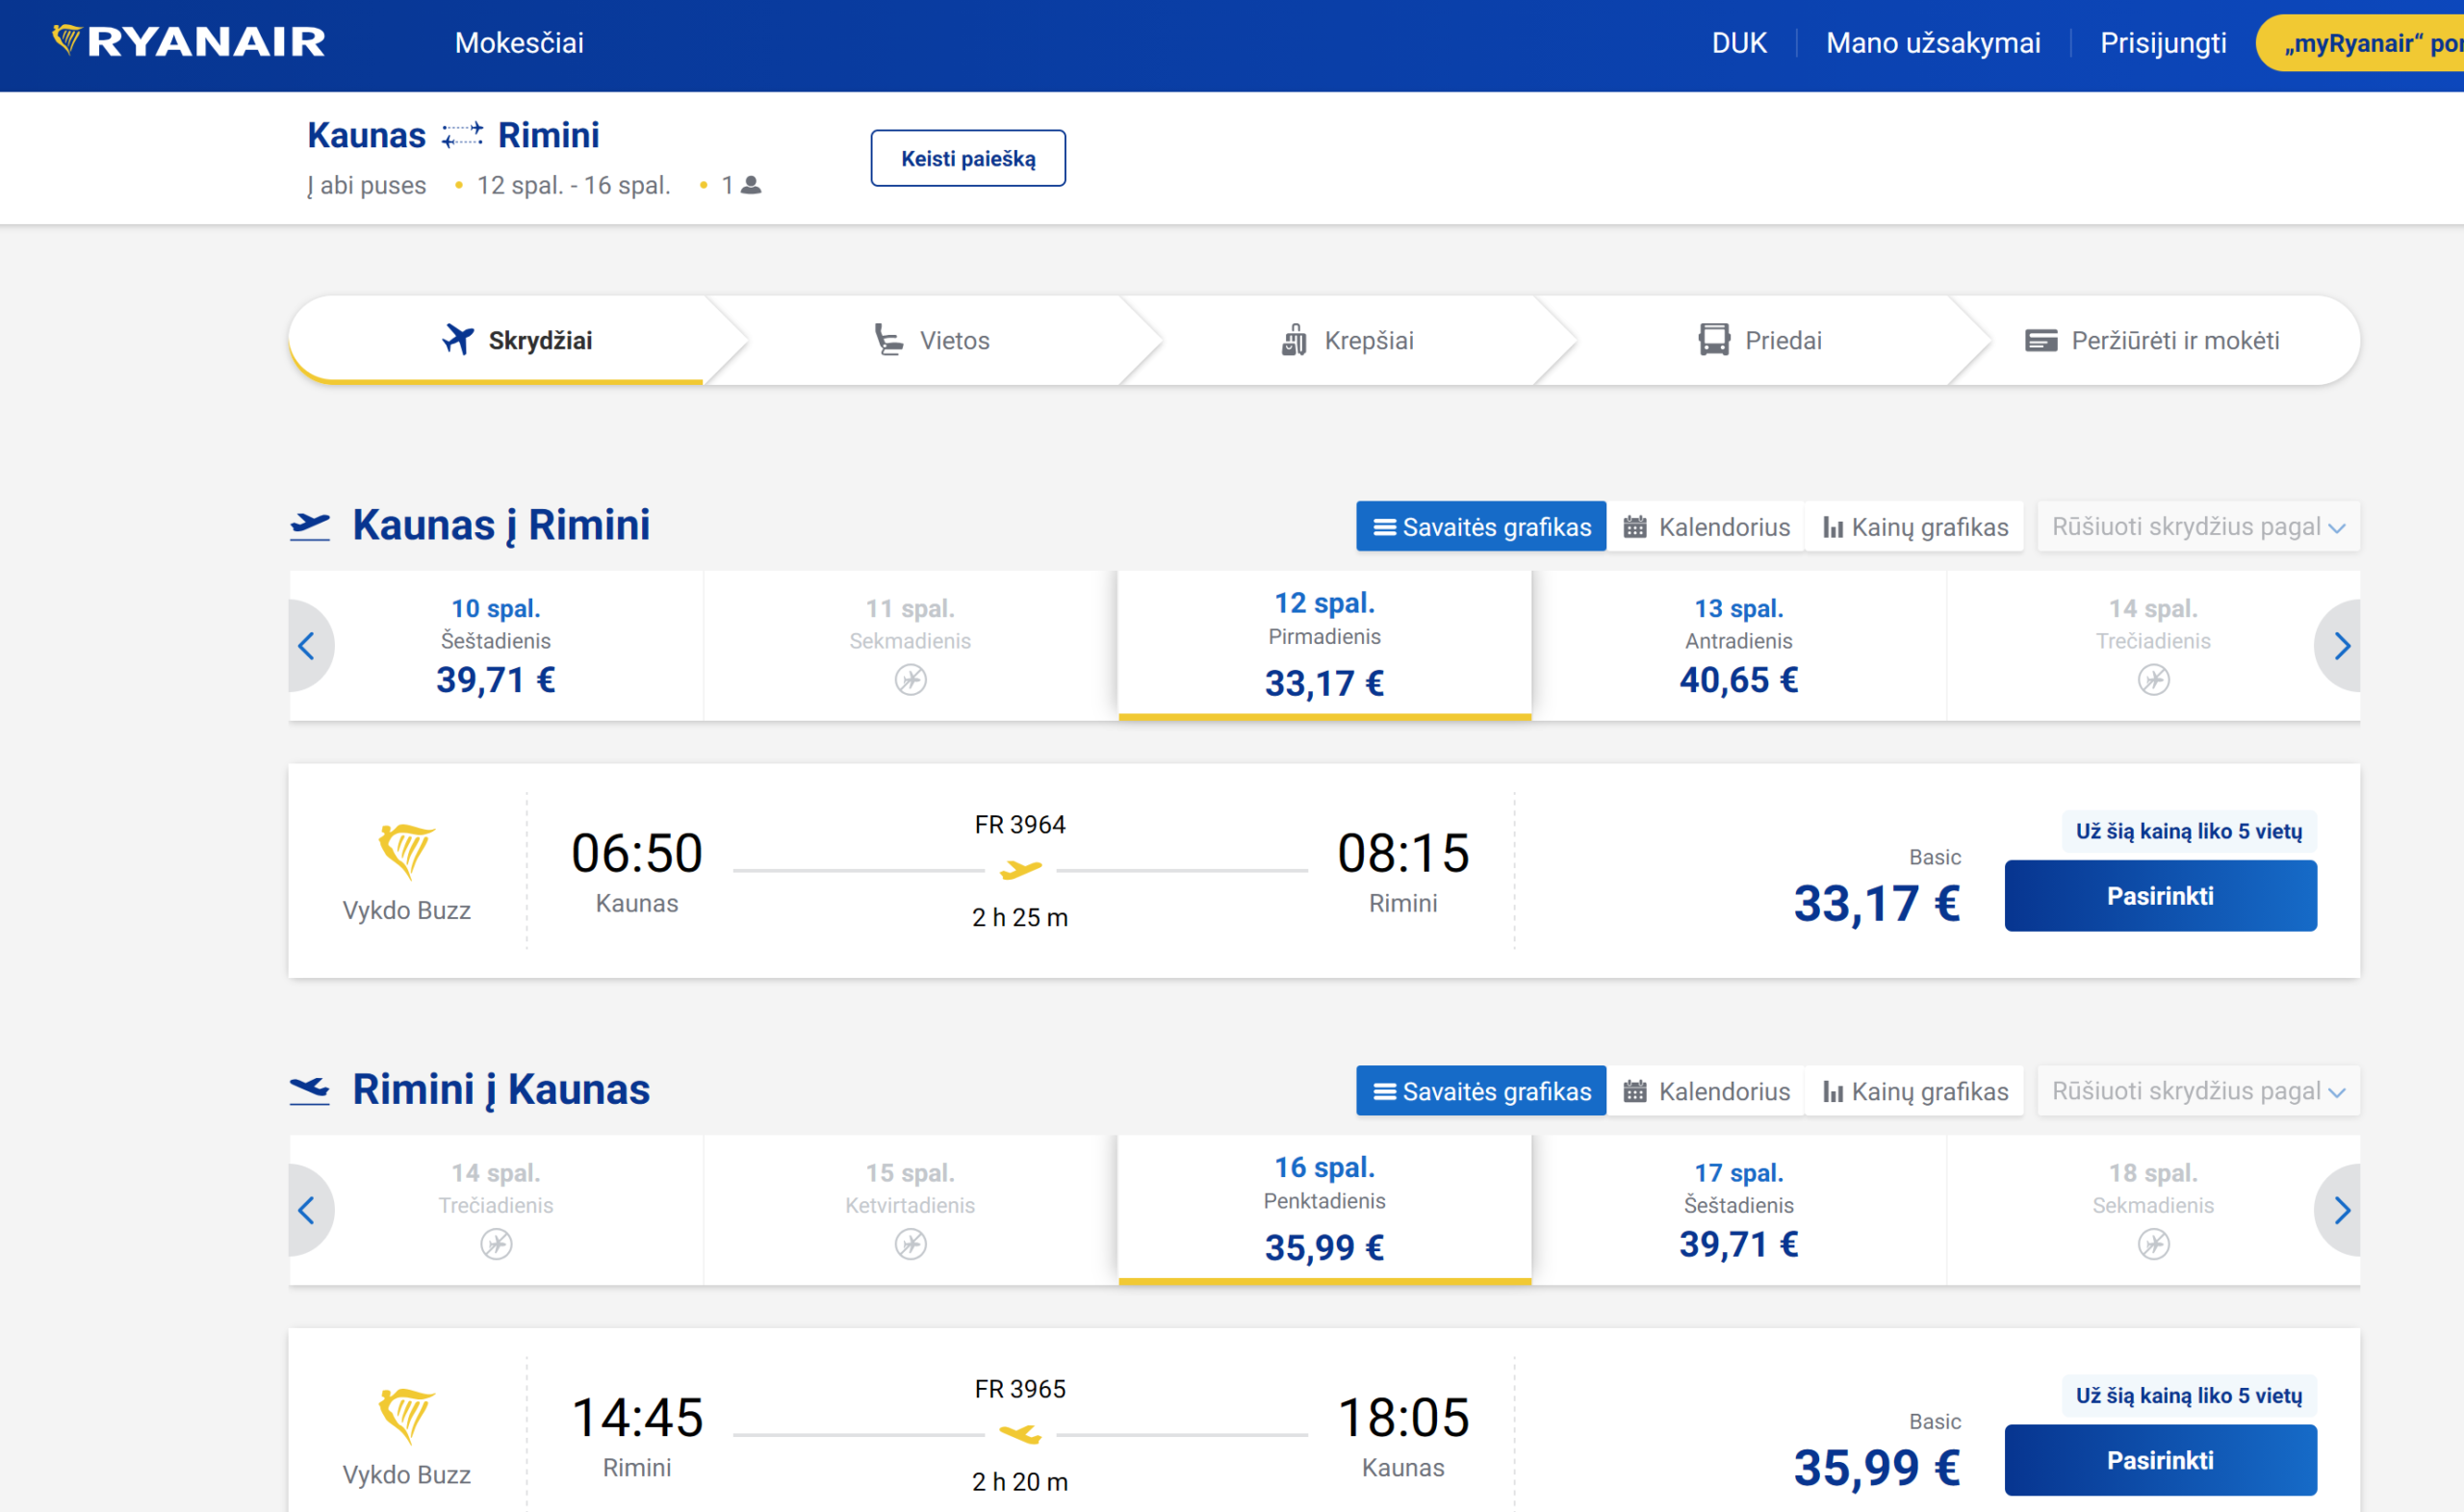Click the round-trip arrows icon between Kaunas and Rimini
The width and height of the screenshot is (2464, 1512).
462,135
